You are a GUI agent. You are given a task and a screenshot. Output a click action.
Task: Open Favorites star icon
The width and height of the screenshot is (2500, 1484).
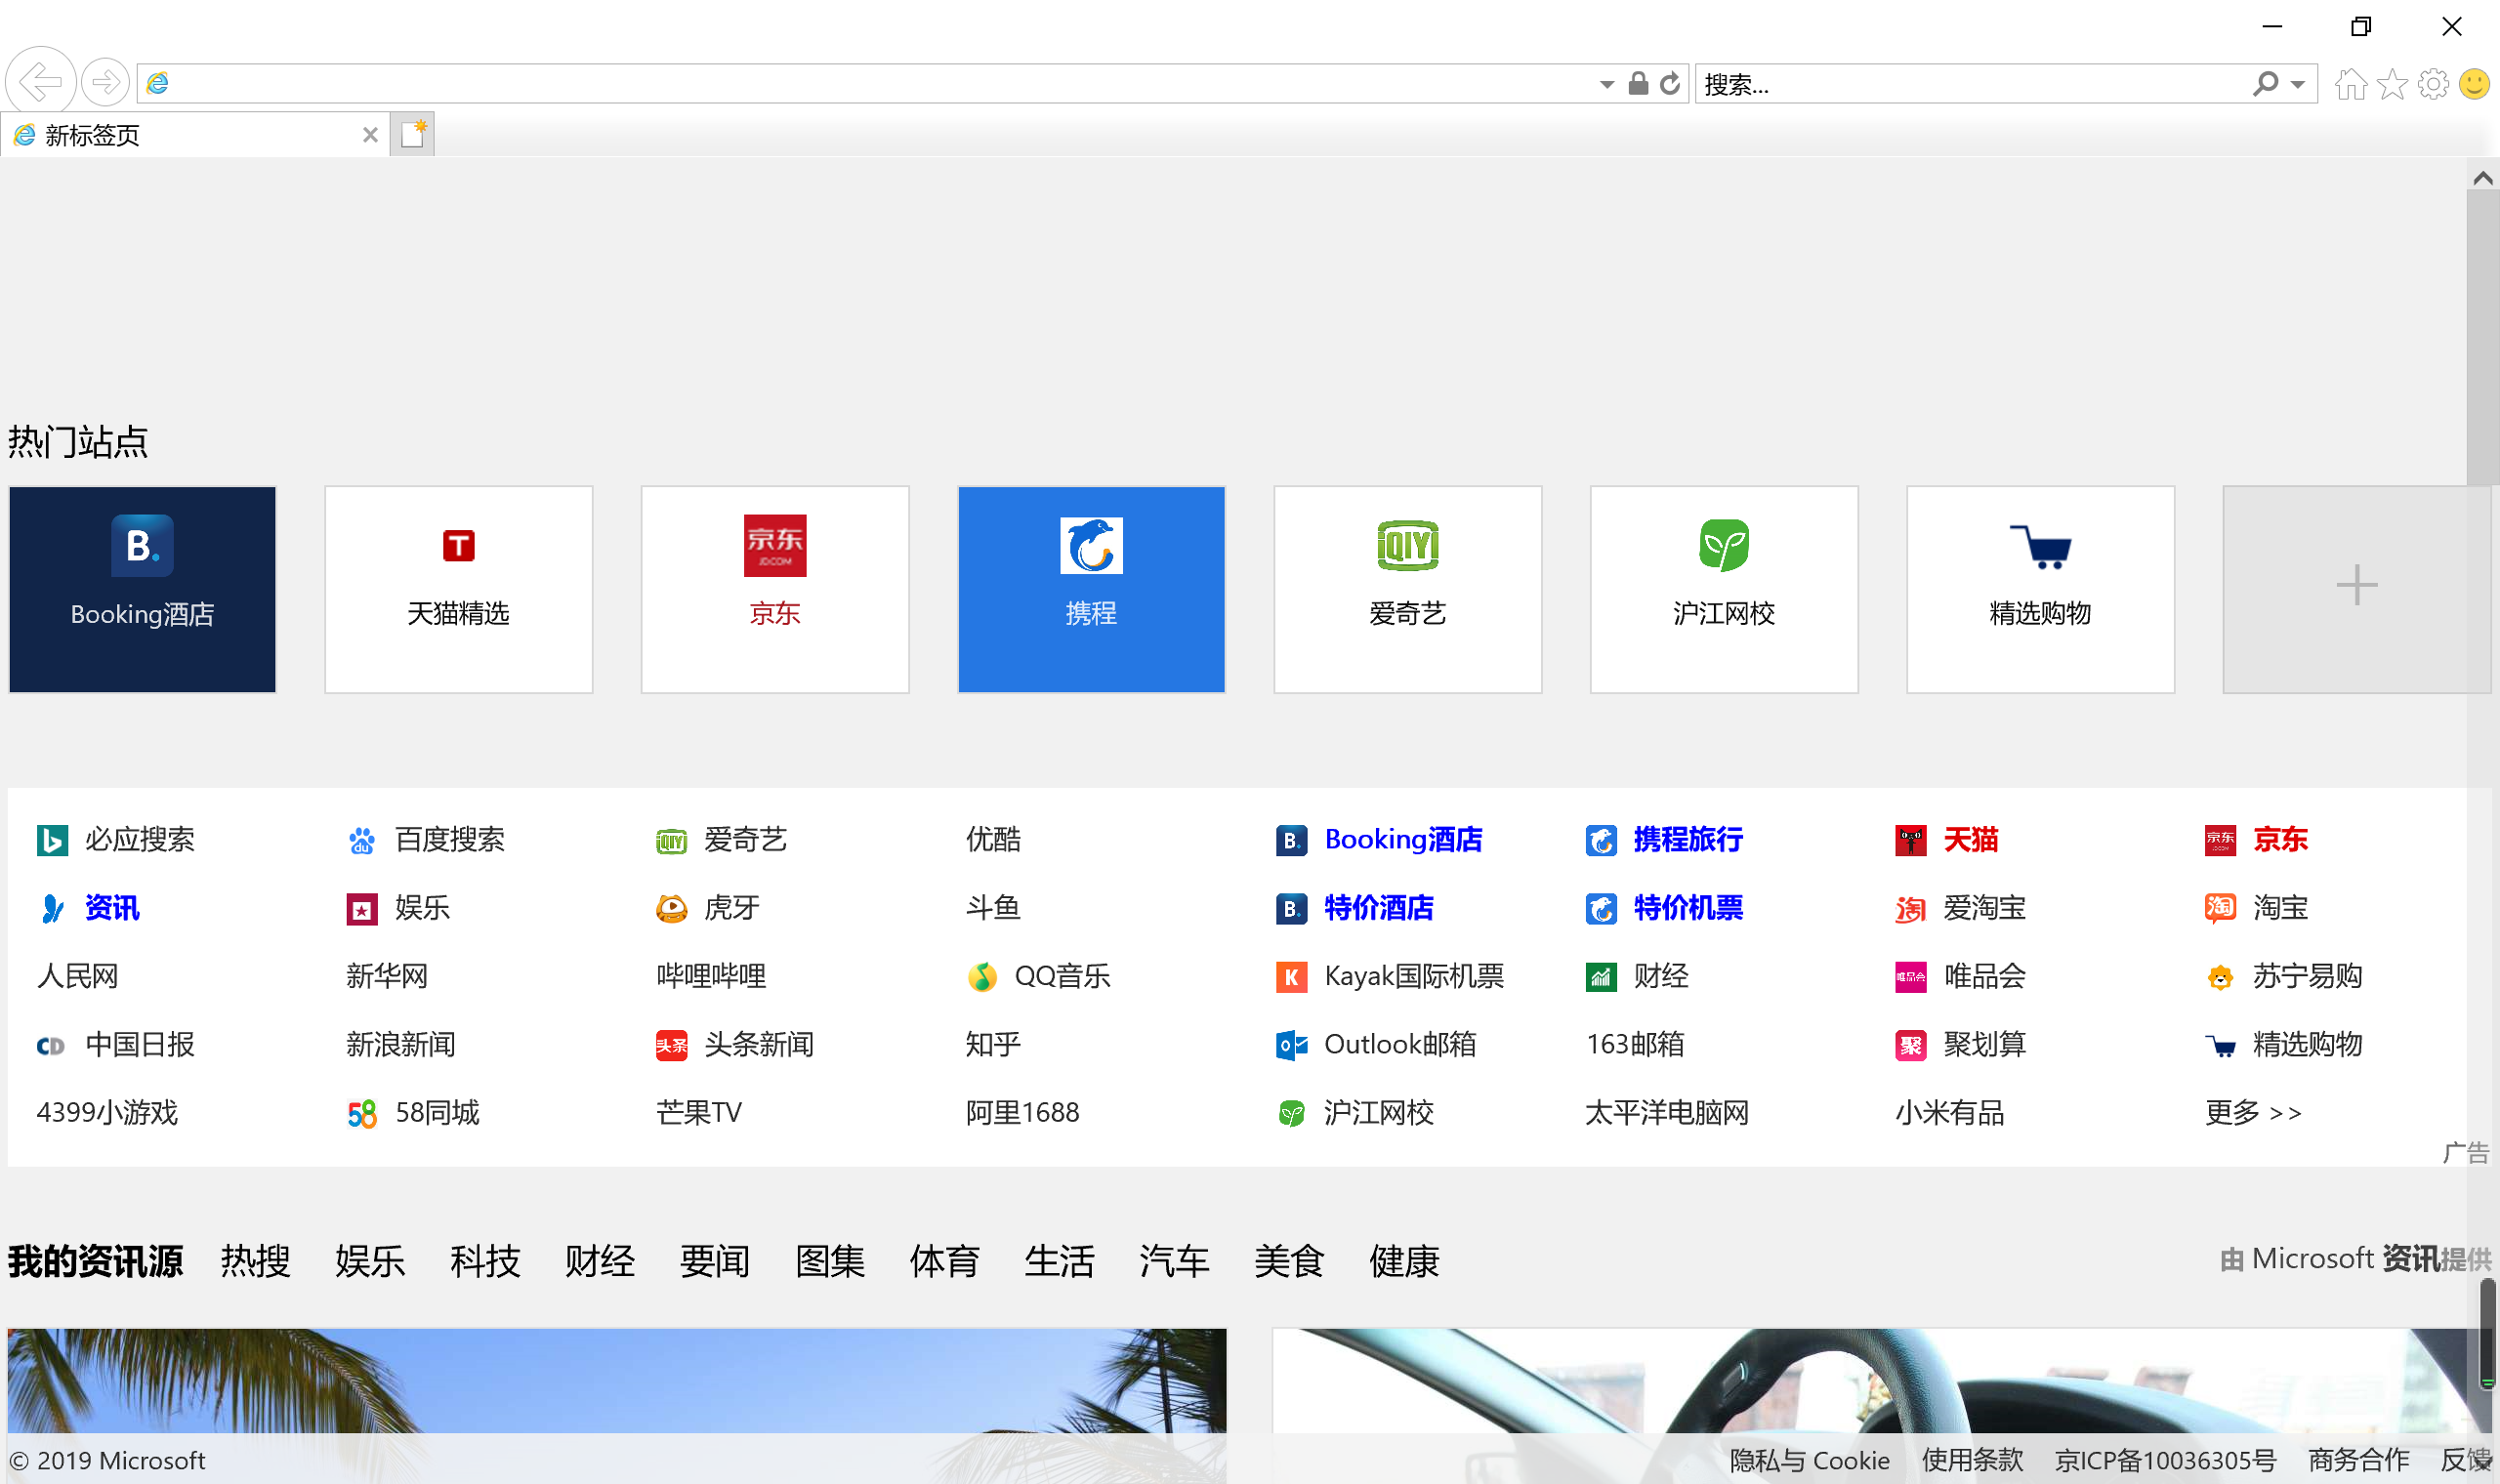2392,84
